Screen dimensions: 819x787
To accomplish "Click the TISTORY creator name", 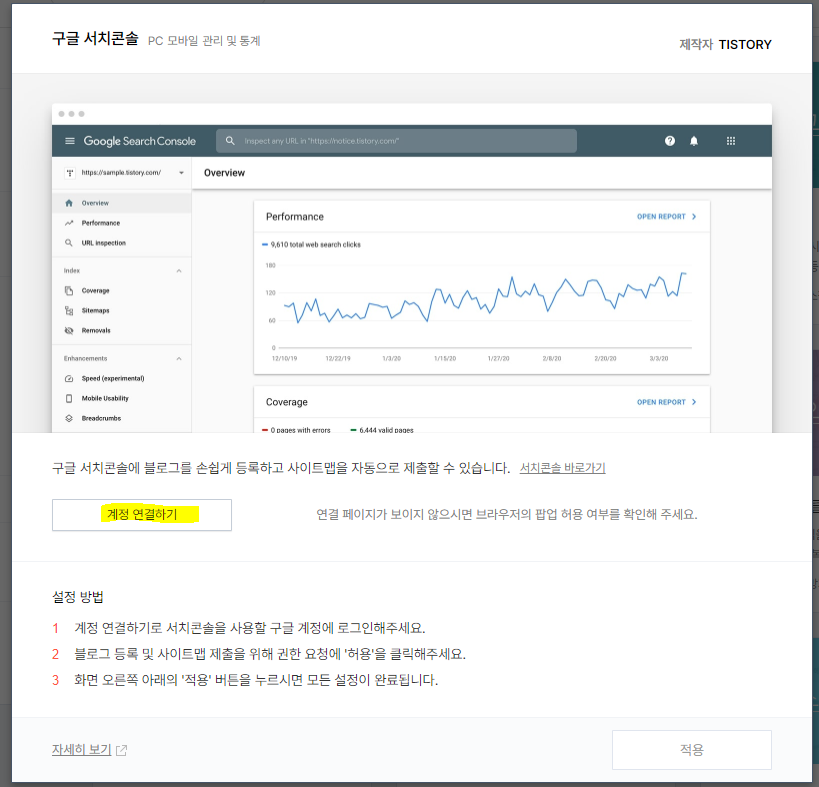I will point(745,44).
